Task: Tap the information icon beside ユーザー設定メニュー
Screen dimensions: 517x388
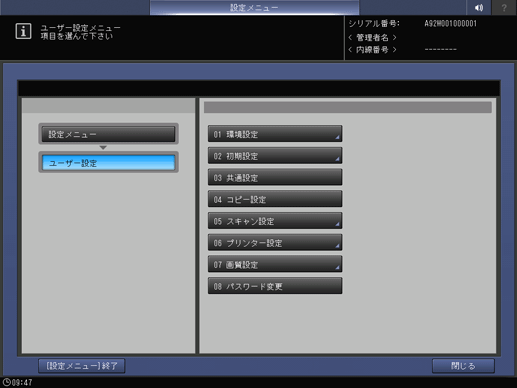Action: coord(23,31)
